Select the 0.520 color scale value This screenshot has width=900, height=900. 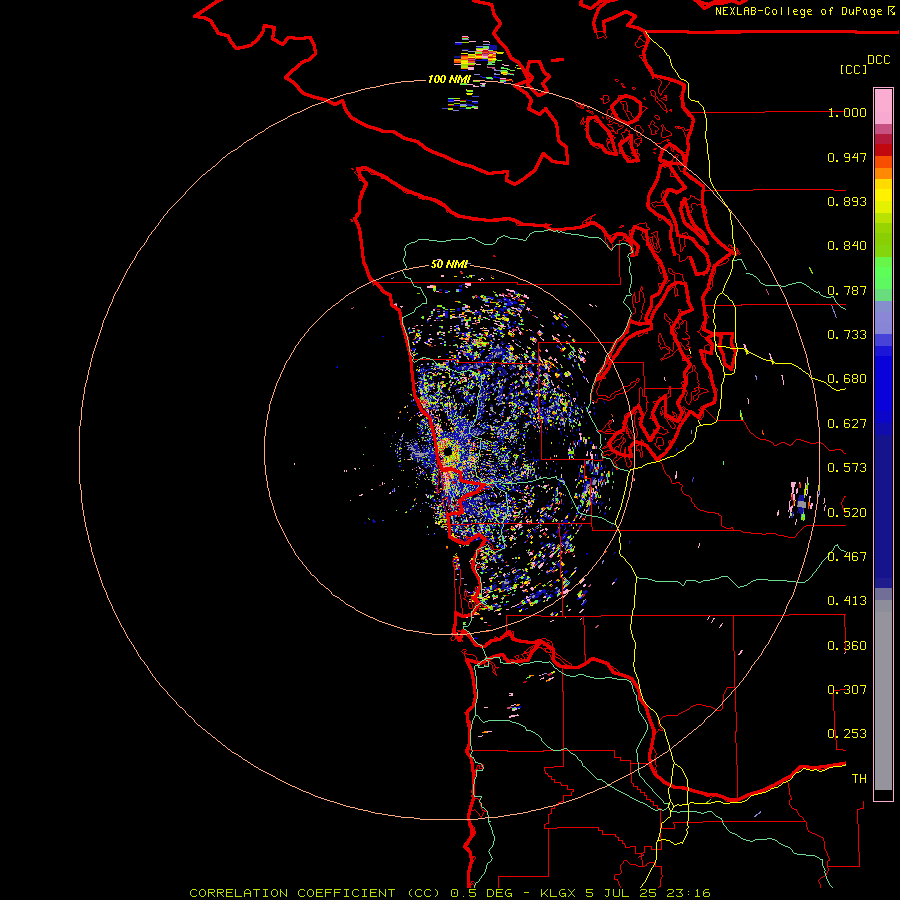(x=847, y=513)
